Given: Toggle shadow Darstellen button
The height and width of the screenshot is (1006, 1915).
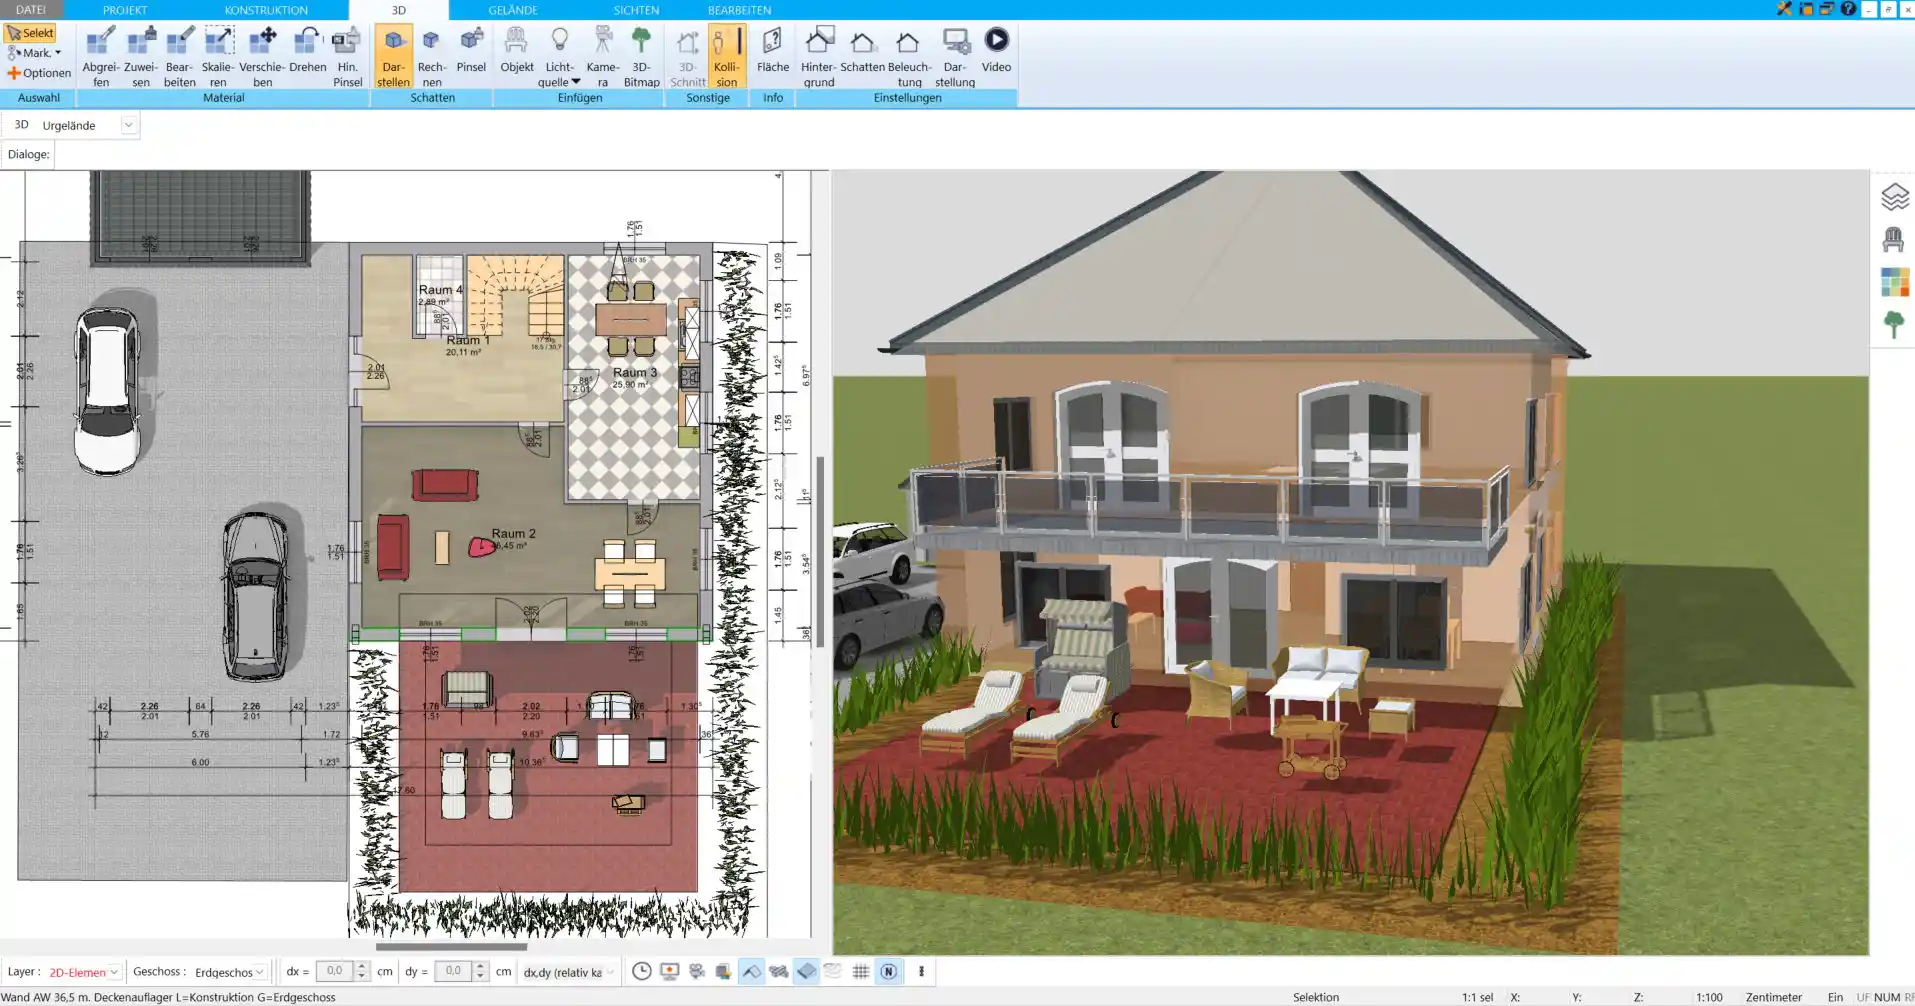Looking at the screenshot, I should coord(393,57).
